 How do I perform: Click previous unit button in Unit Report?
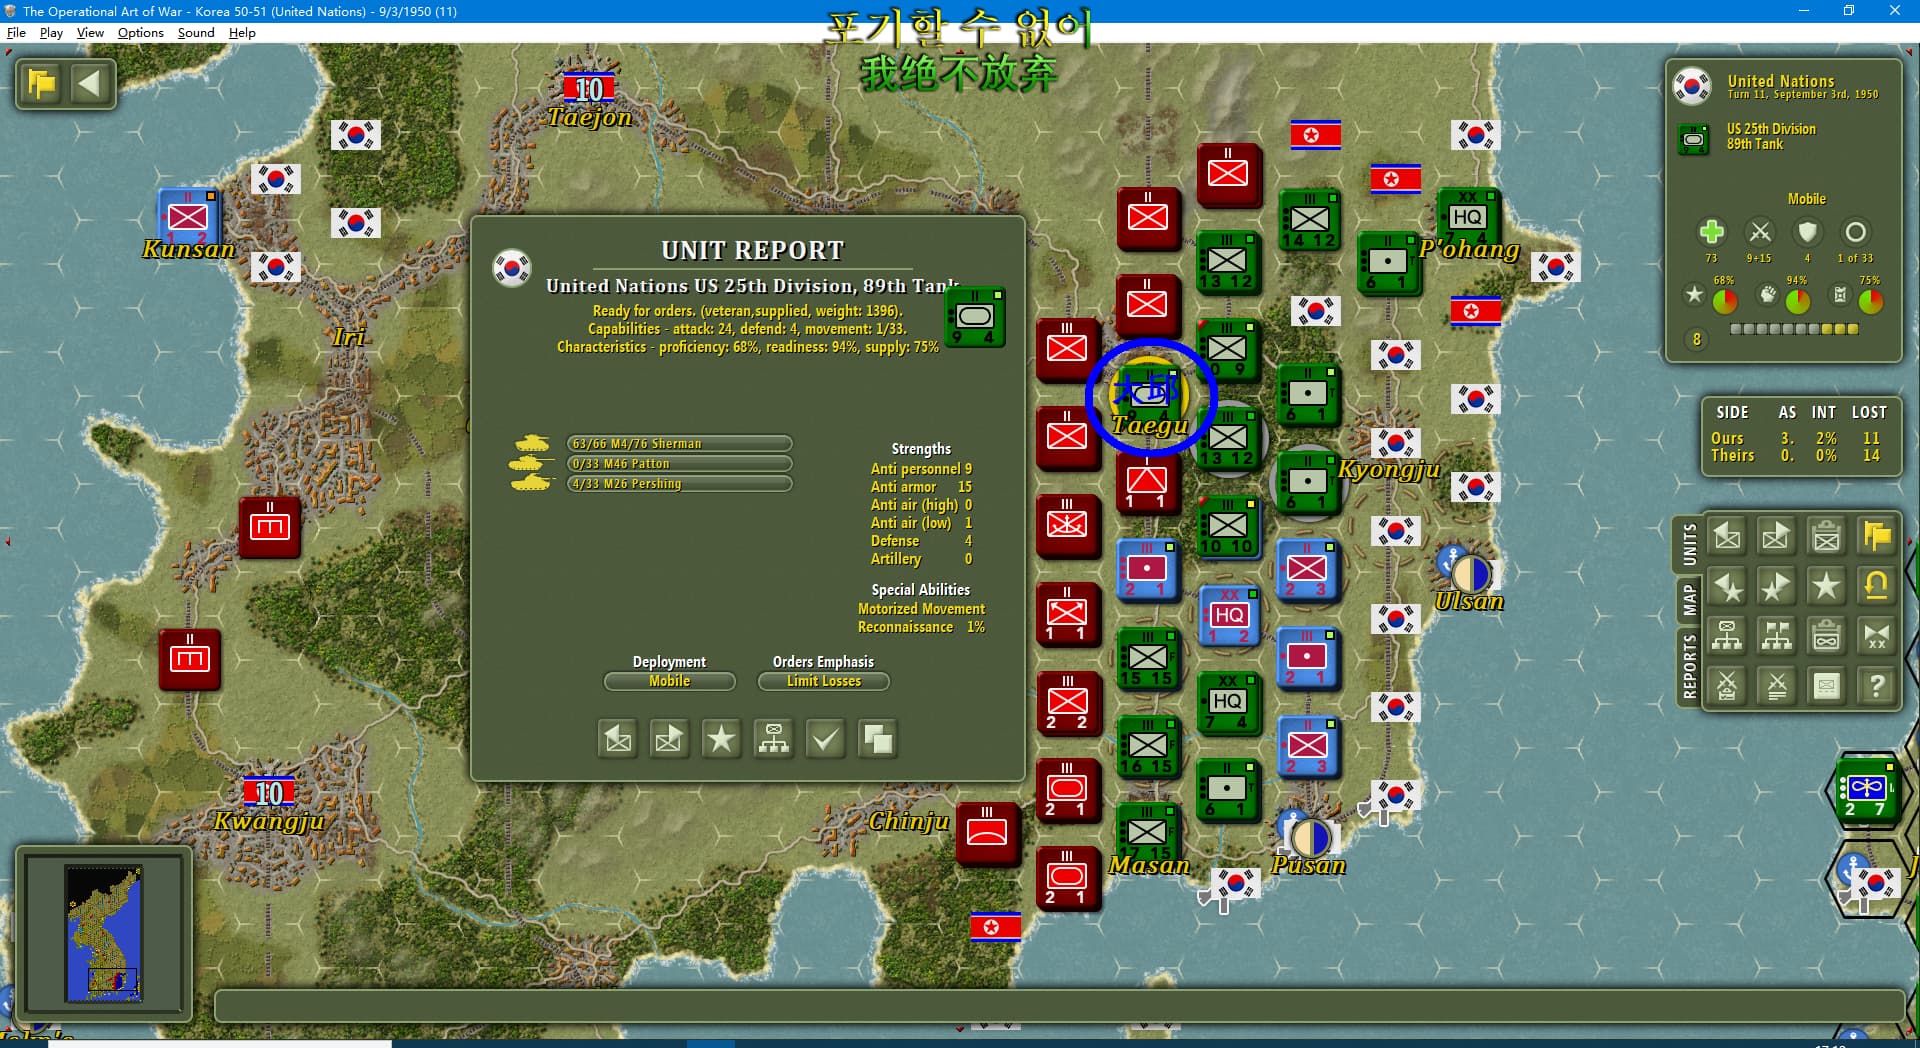click(618, 739)
